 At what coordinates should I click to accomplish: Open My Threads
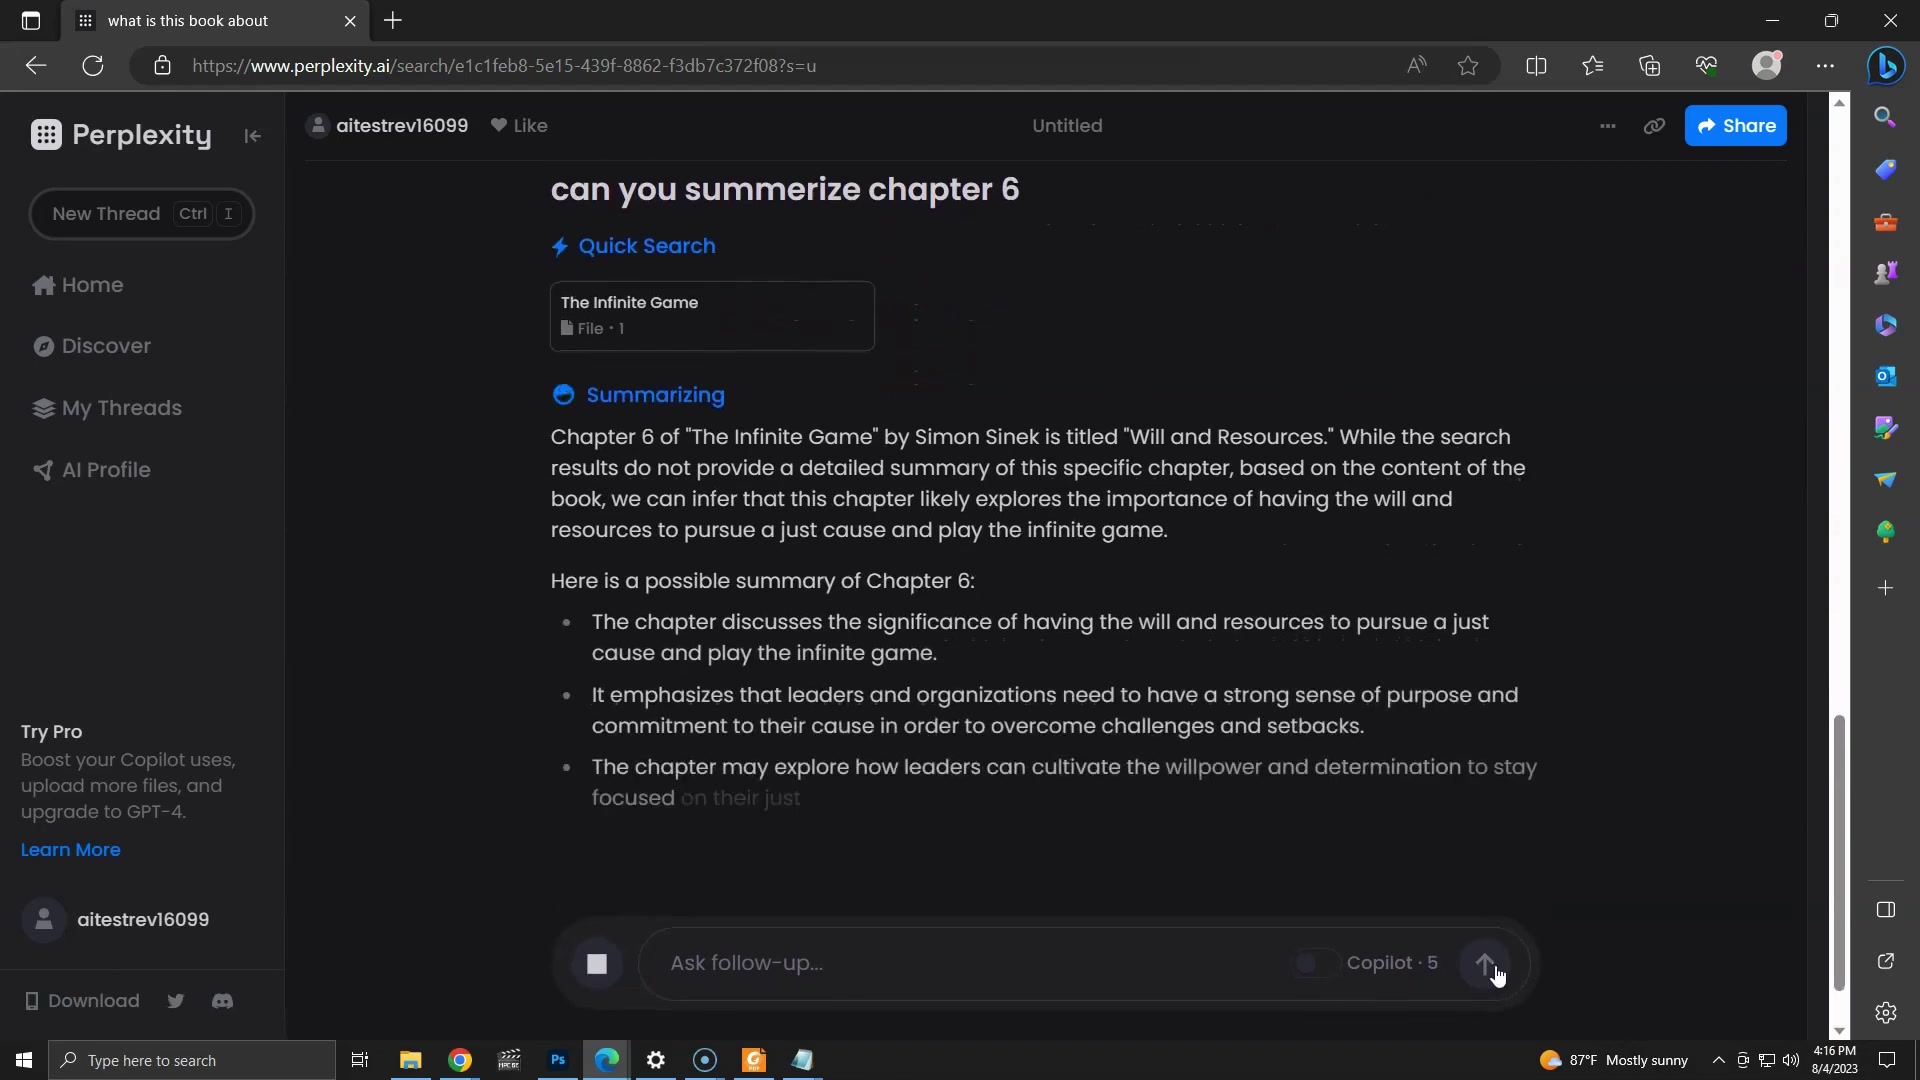(x=107, y=408)
